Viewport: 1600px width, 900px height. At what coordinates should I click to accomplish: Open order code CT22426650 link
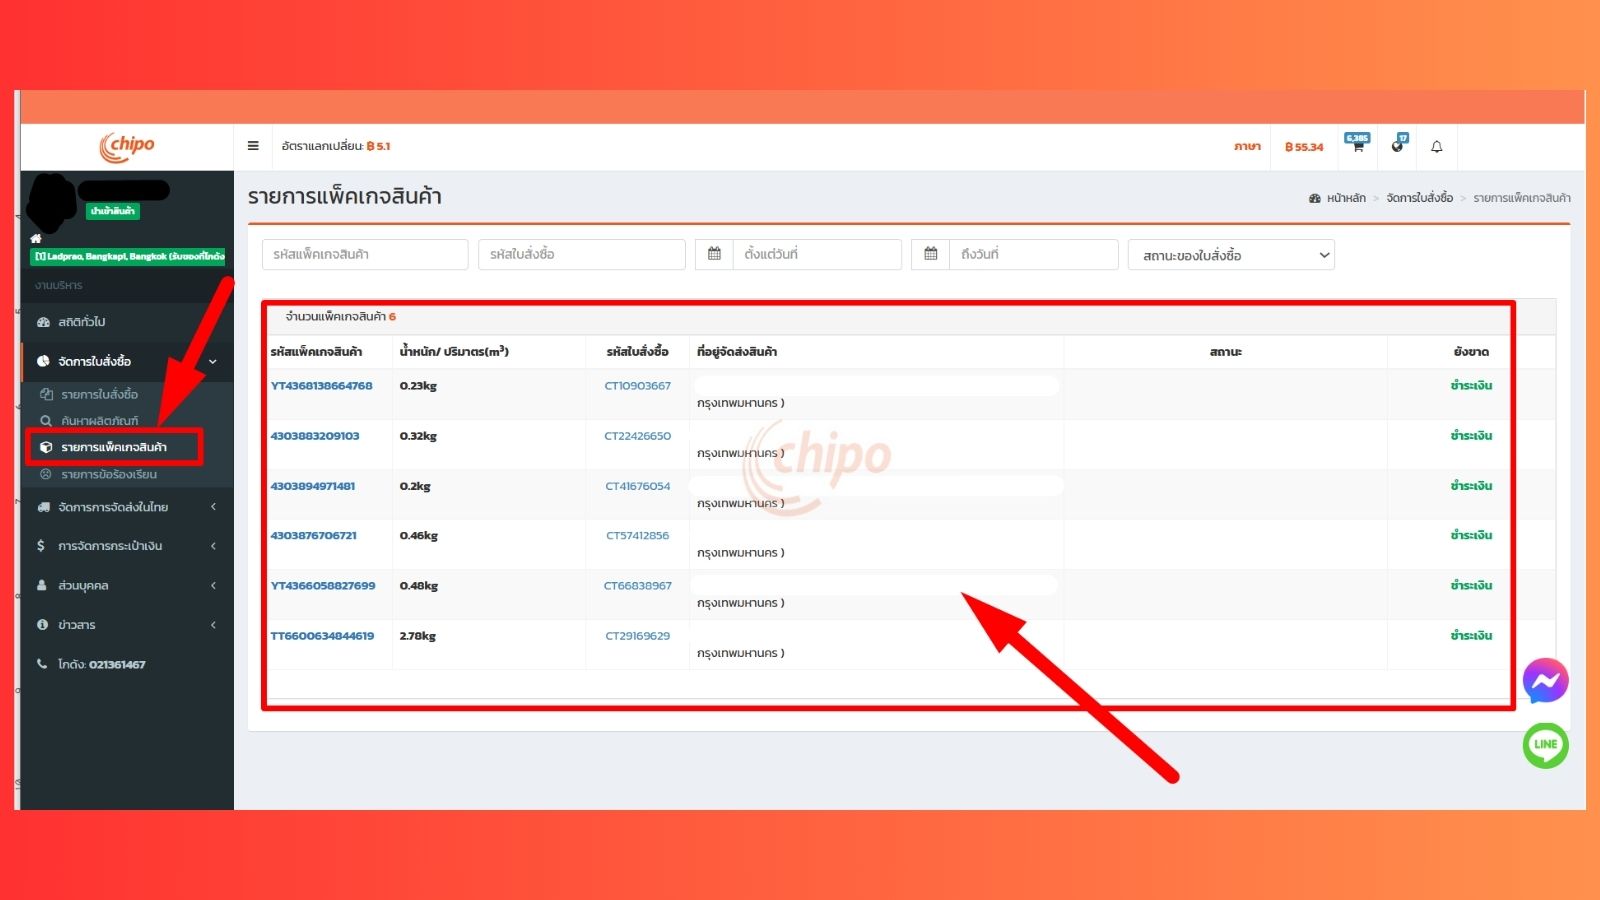click(x=637, y=436)
